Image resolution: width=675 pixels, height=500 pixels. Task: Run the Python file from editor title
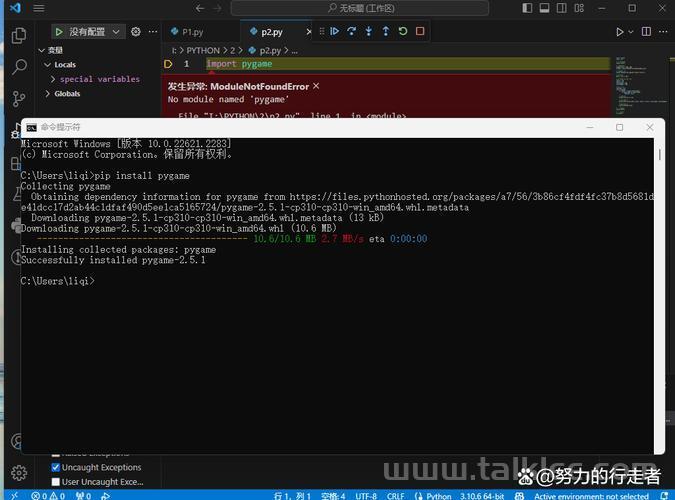pyautogui.click(x=619, y=32)
